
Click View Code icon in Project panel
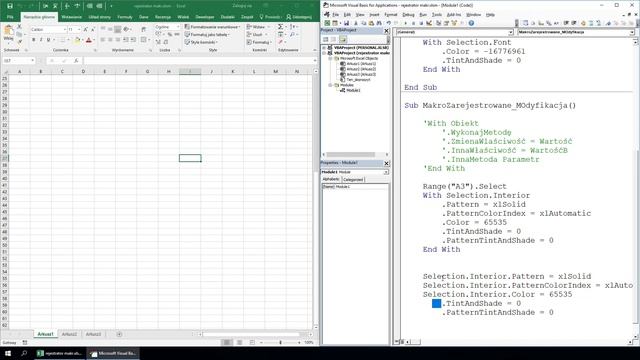[326, 40]
